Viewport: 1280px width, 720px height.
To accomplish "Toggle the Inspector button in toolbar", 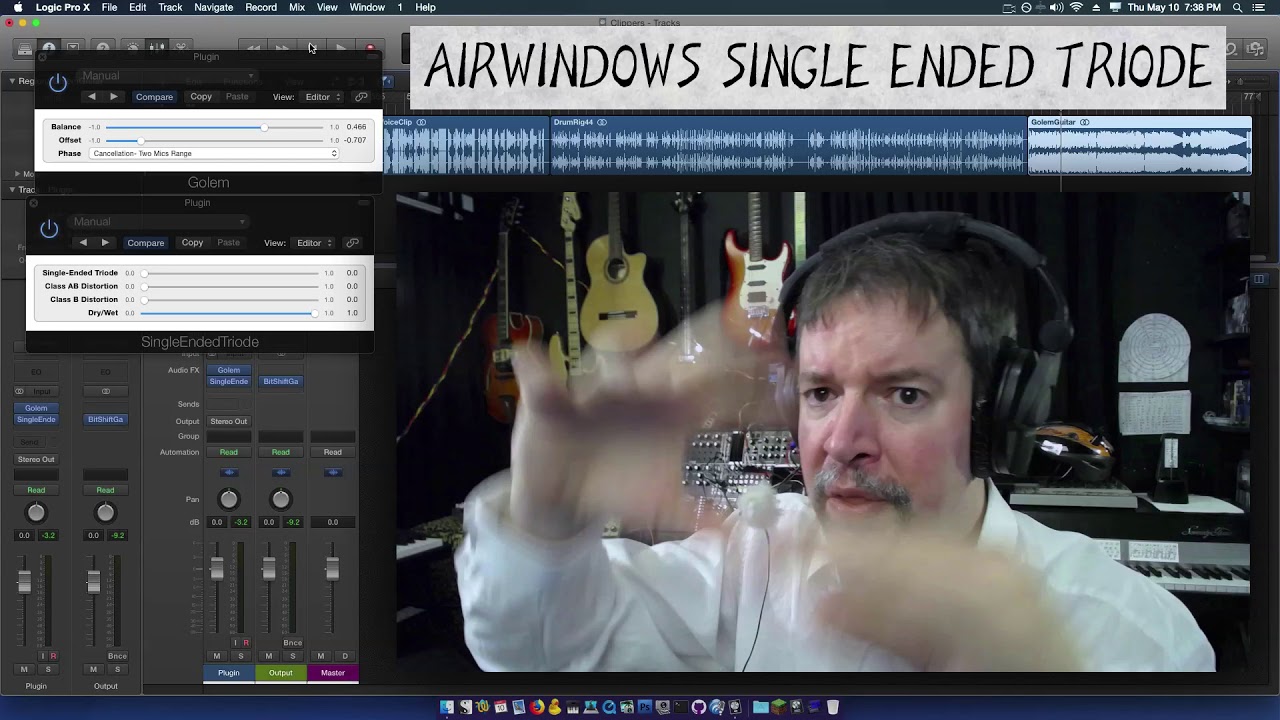I will click(48, 48).
